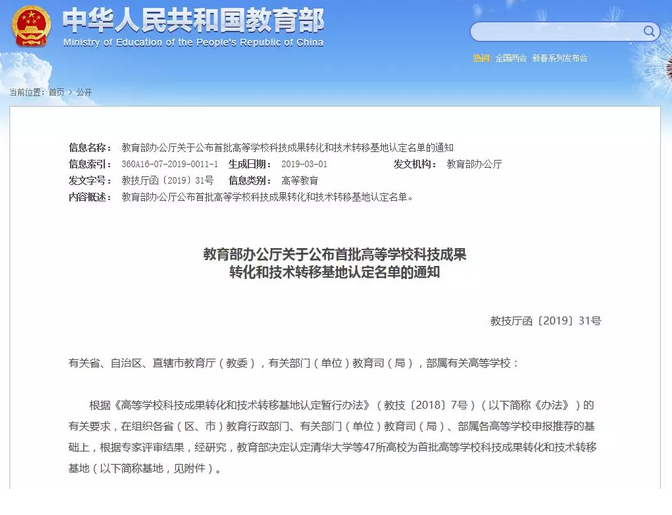Click the 中华人民共和国教育部 site title
The image size is (672, 515).
[x=180, y=20]
